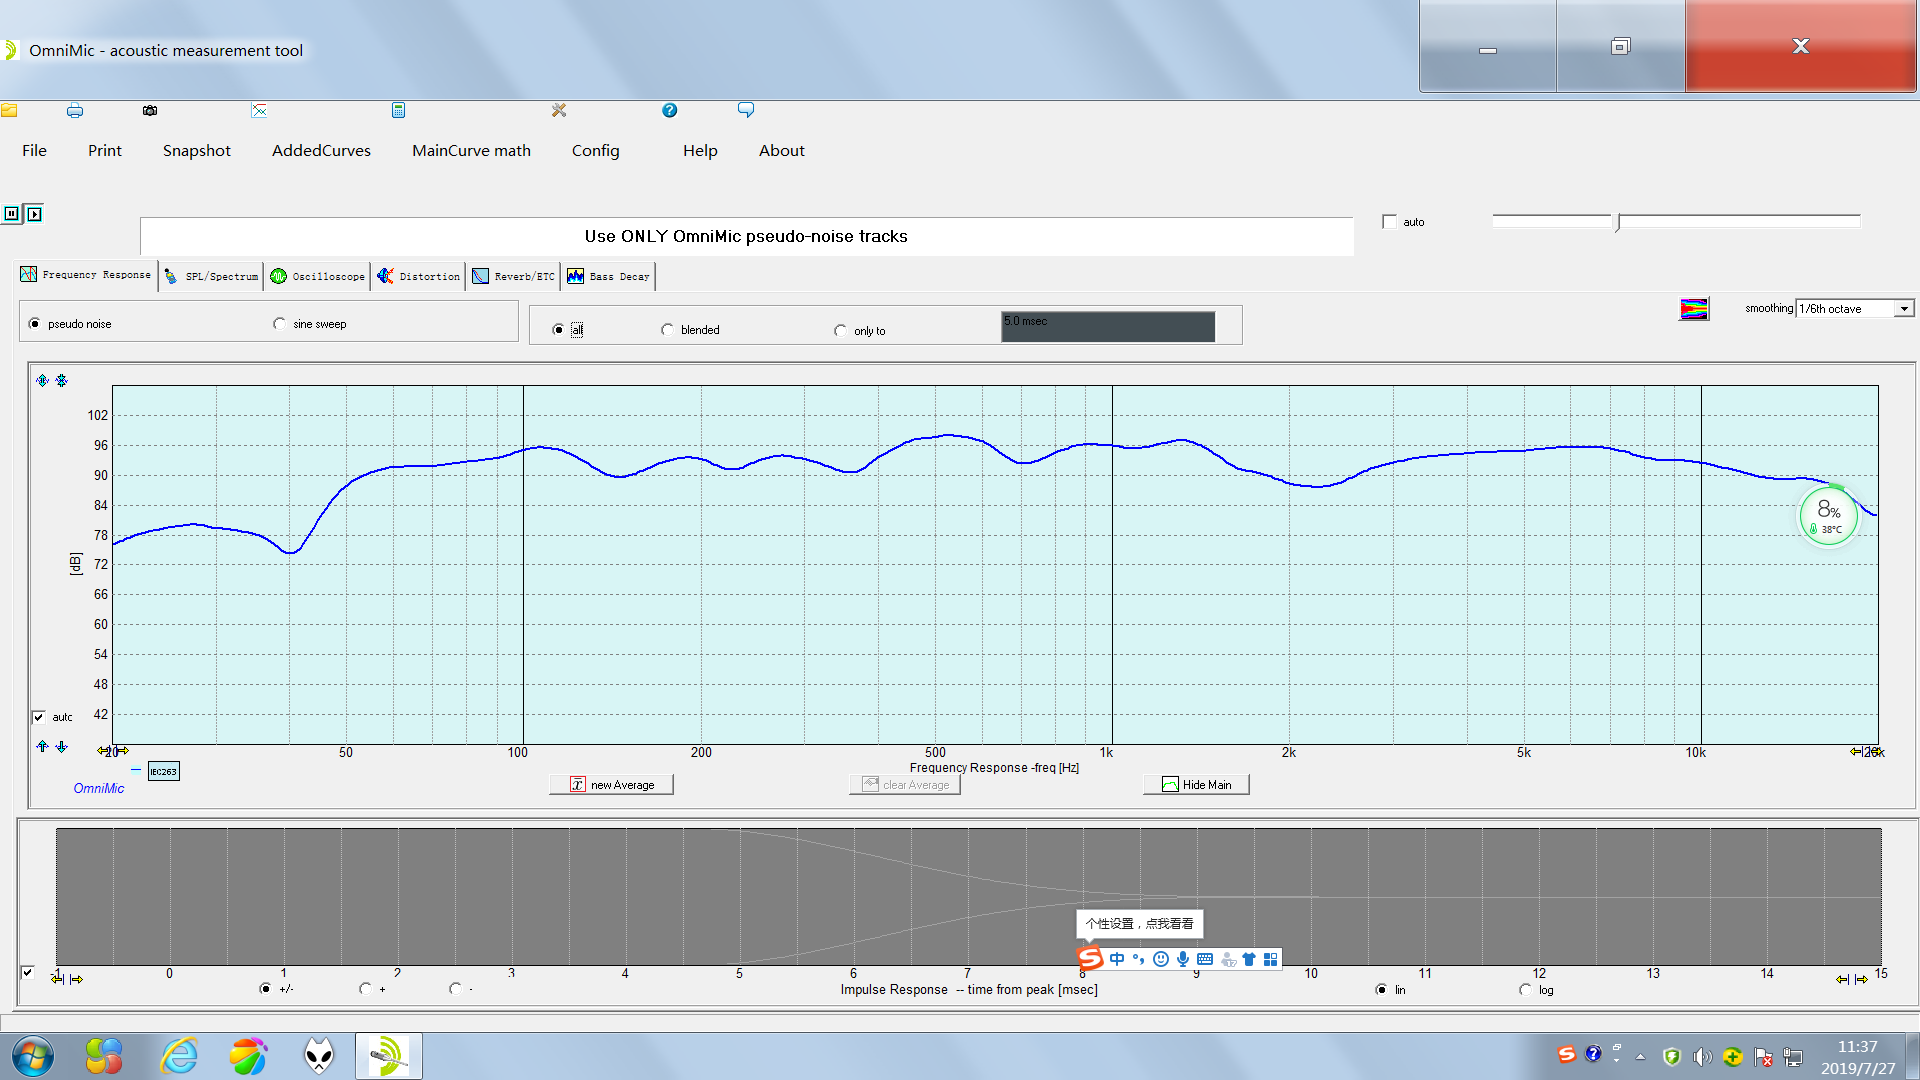Select the pseudo noise radio button
Image resolution: width=1920 pixels, height=1080 pixels.
pyautogui.click(x=35, y=324)
